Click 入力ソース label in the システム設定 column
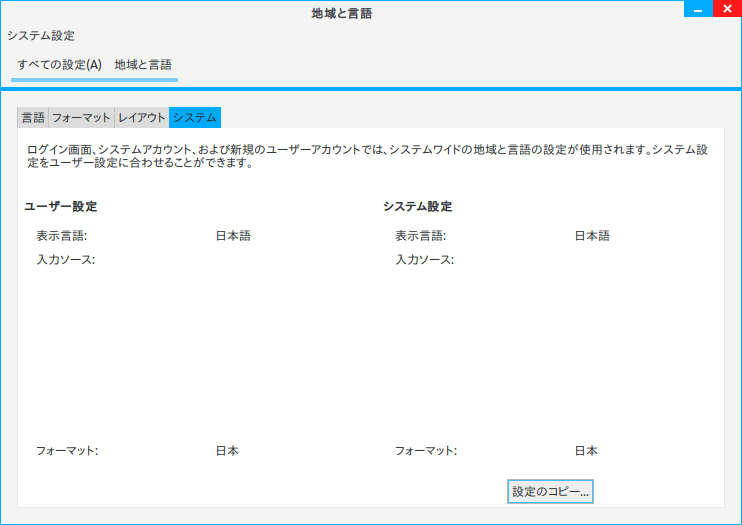 pyautogui.click(x=424, y=260)
